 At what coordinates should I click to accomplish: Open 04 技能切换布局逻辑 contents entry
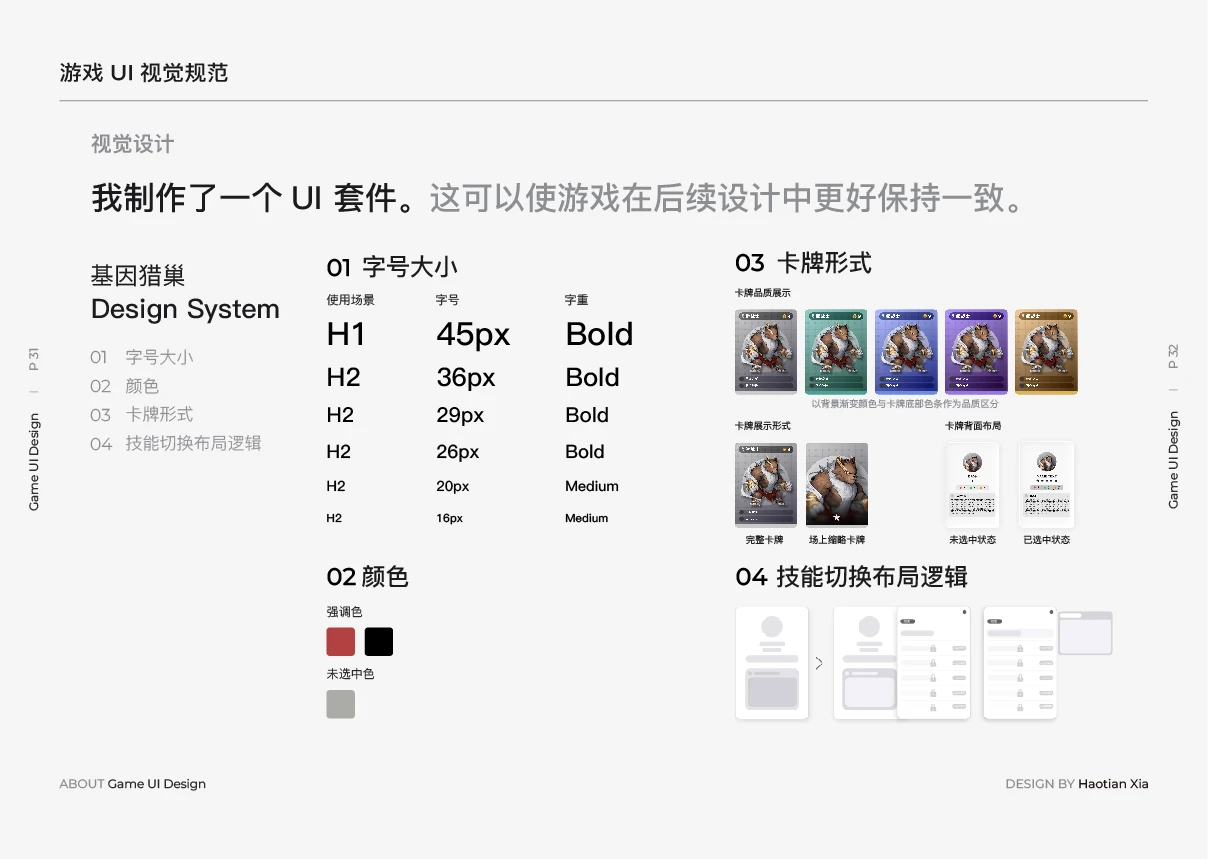[x=176, y=443]
